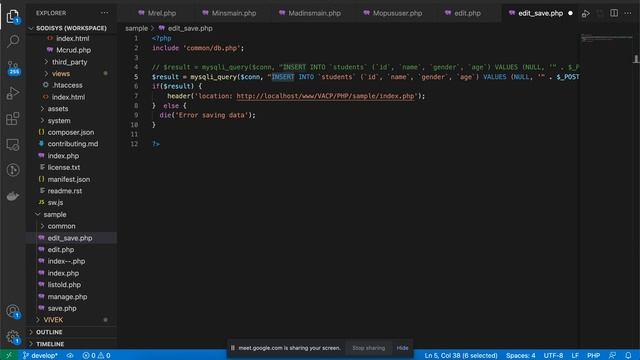
Task: Open Source Control view with 255 badge
Action: tap(13, 68)
